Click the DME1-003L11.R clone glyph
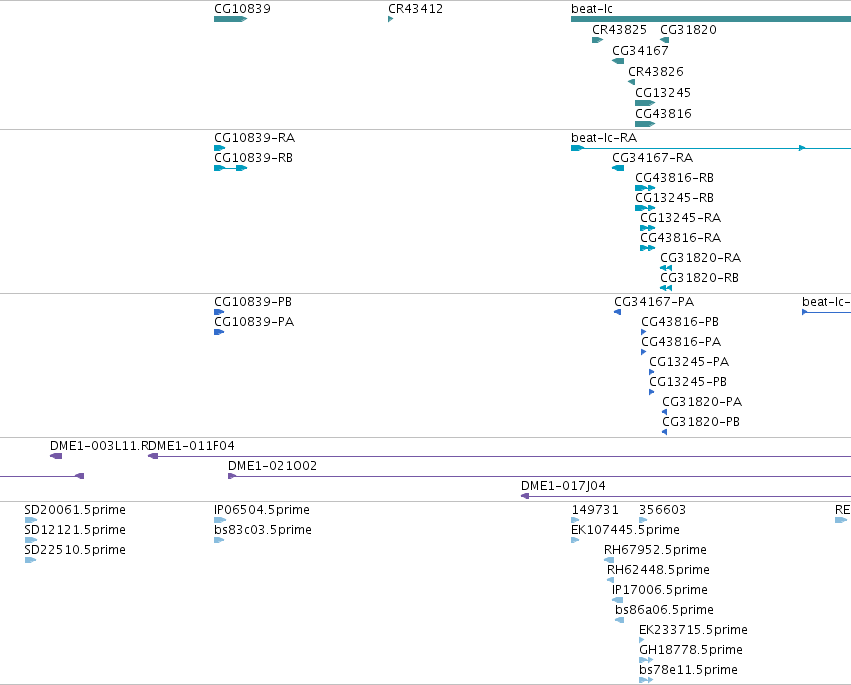Viewport: 851px width, 685px height. pos(56,456)
